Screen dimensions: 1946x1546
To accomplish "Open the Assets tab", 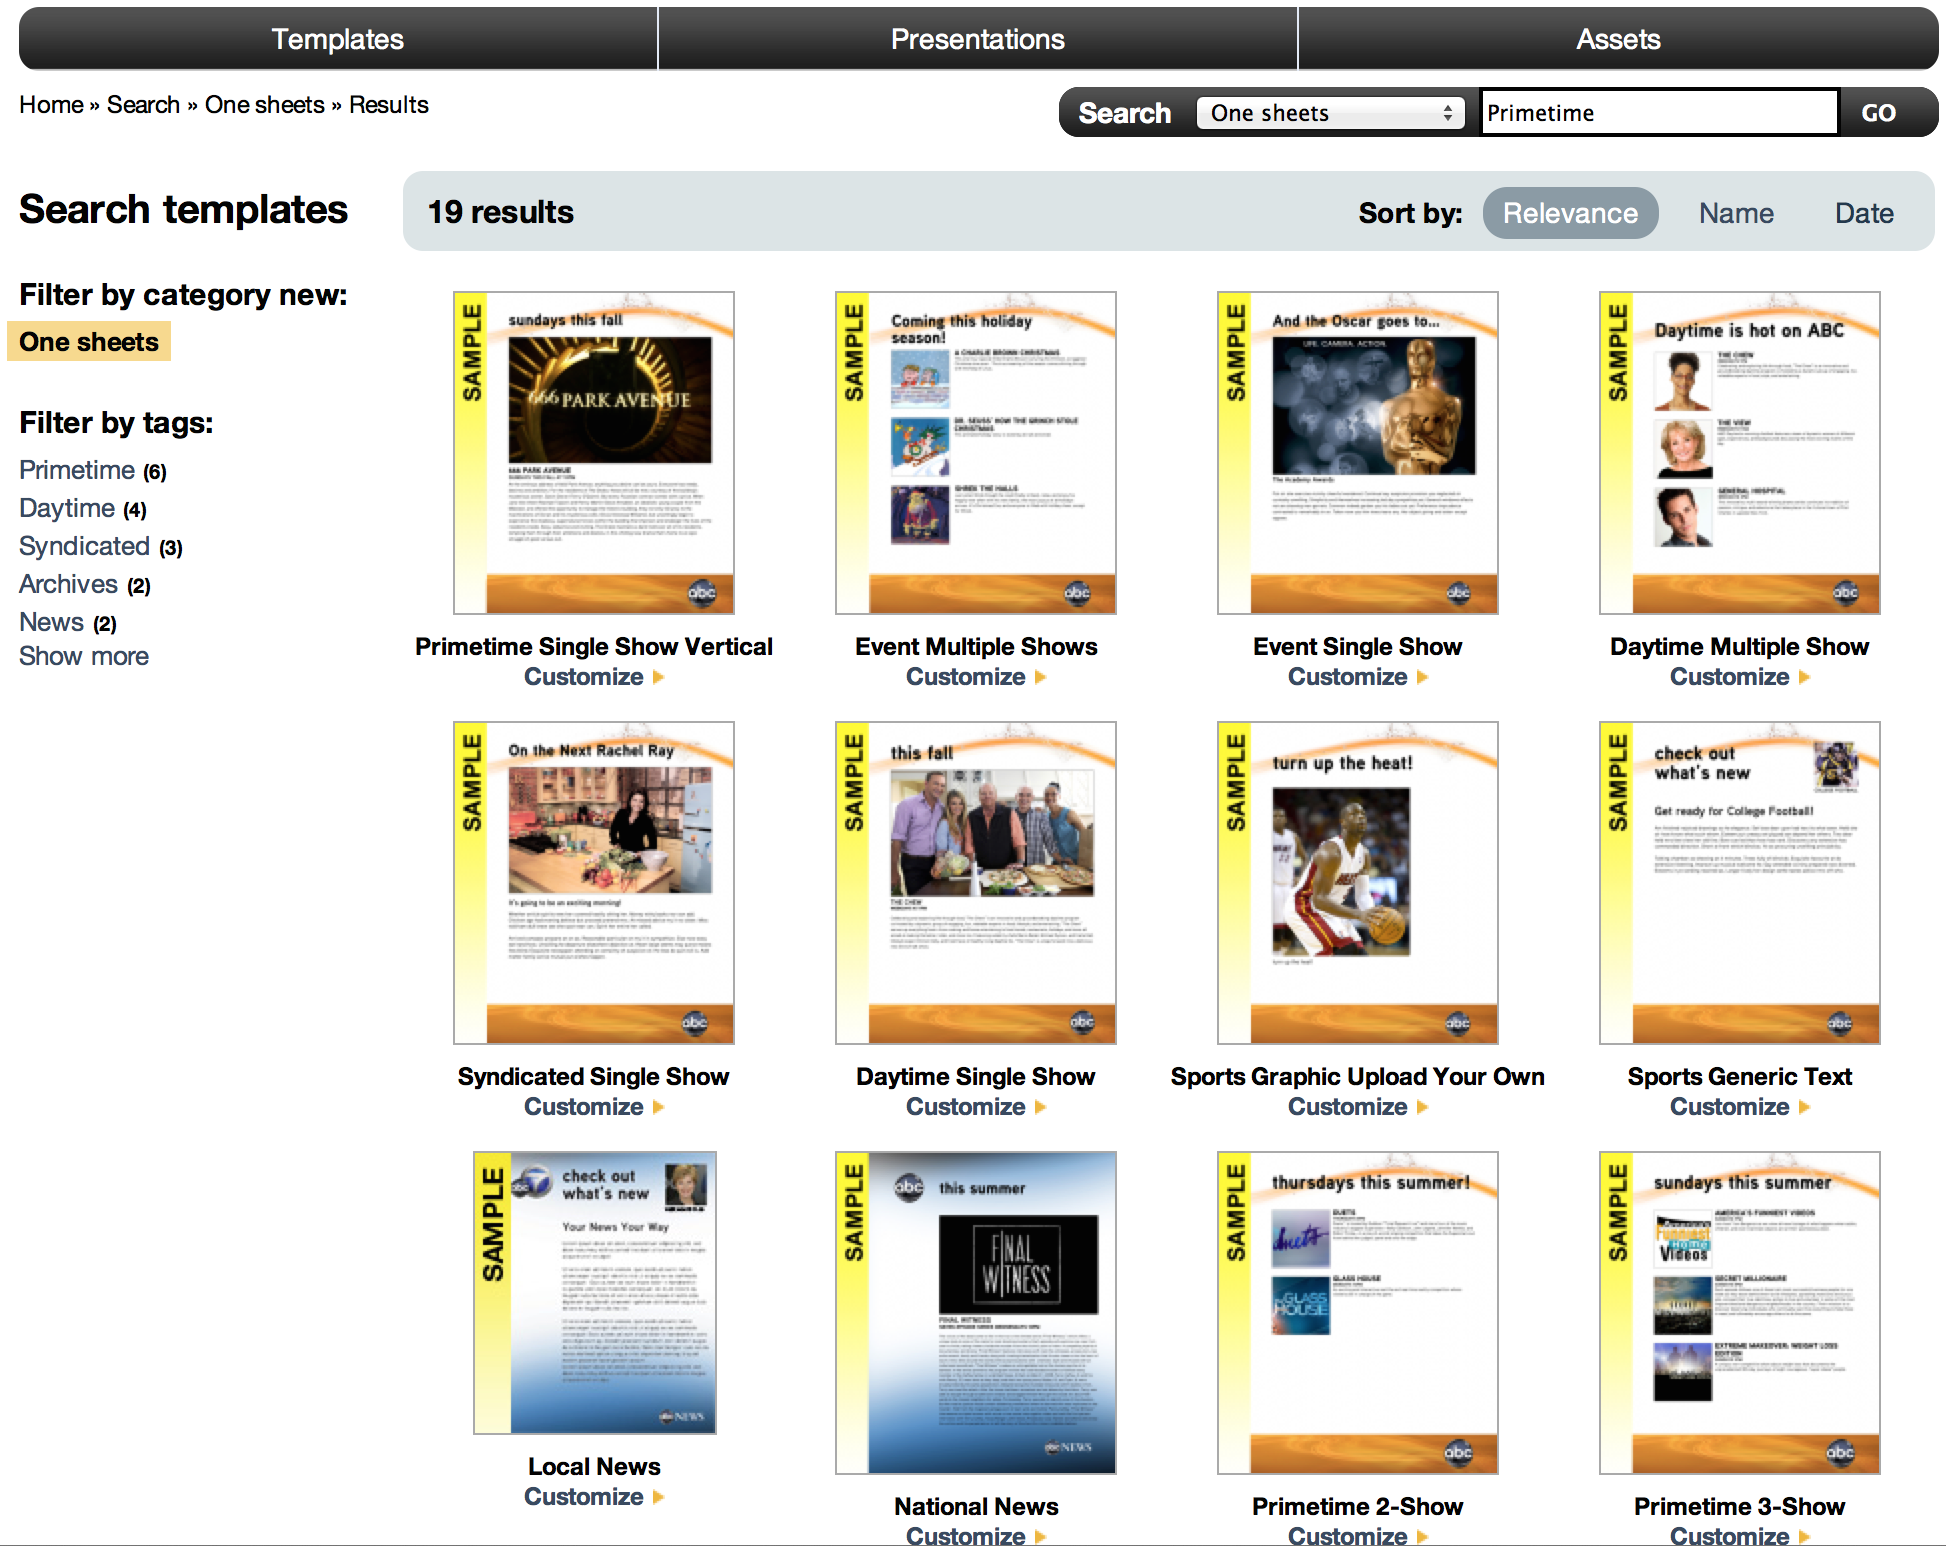I will pos(1618,39).
